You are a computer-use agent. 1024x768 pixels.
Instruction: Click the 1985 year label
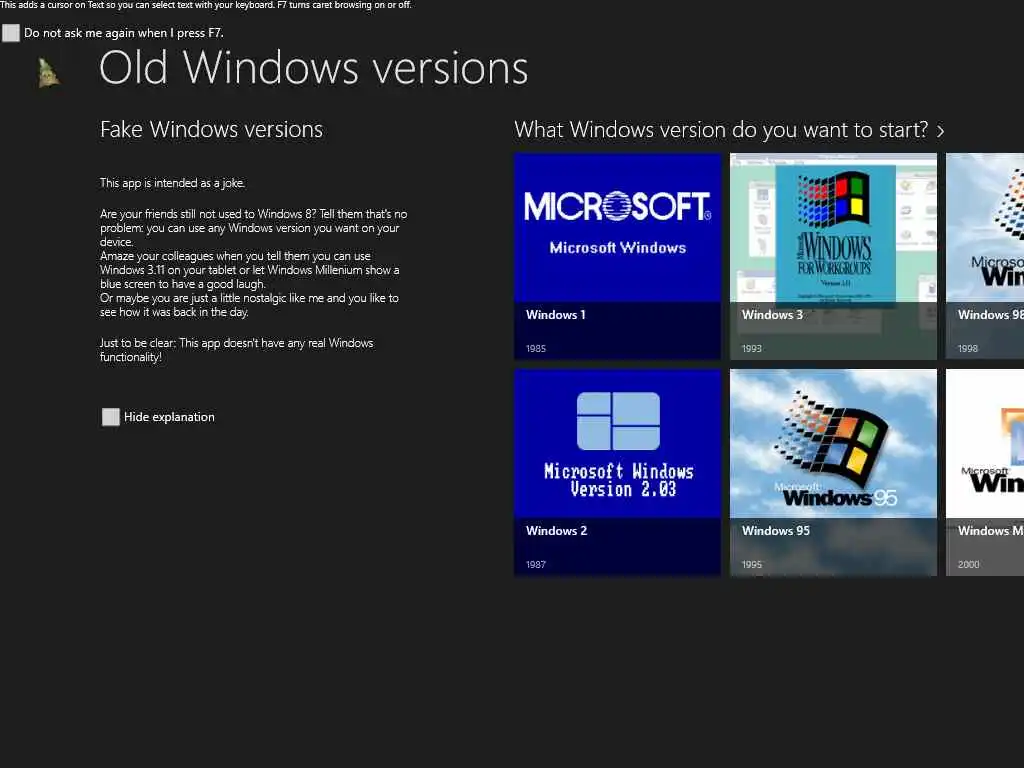click(x=536, y=349)
